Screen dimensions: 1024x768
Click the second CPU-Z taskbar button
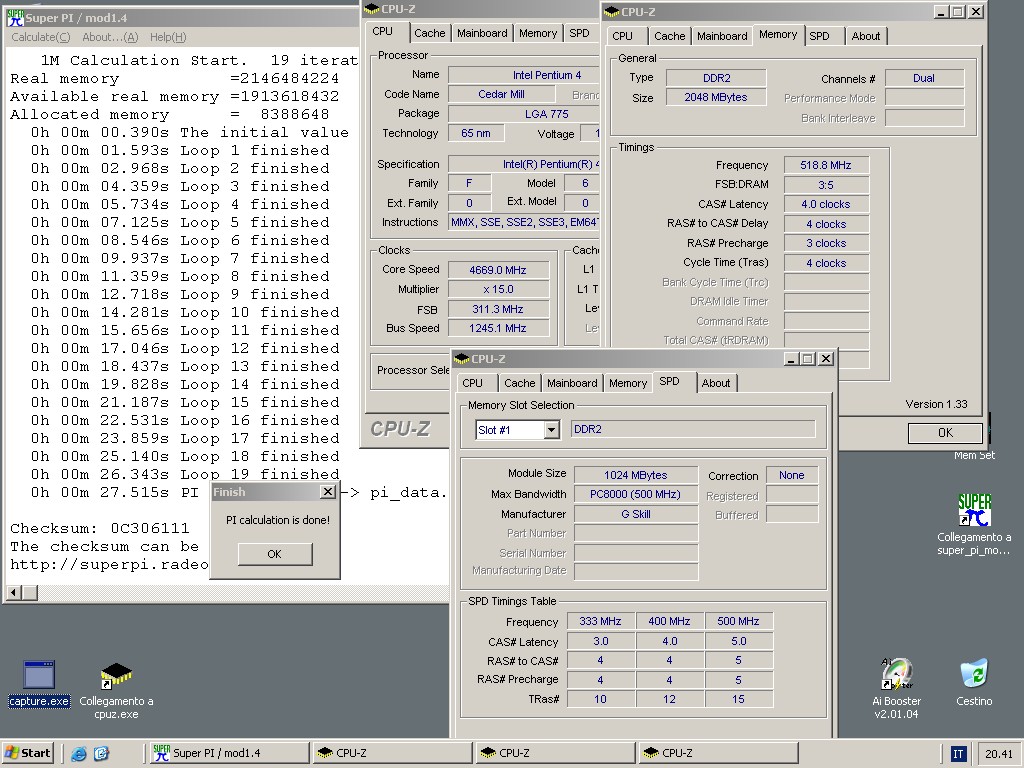tap(555, 753)
